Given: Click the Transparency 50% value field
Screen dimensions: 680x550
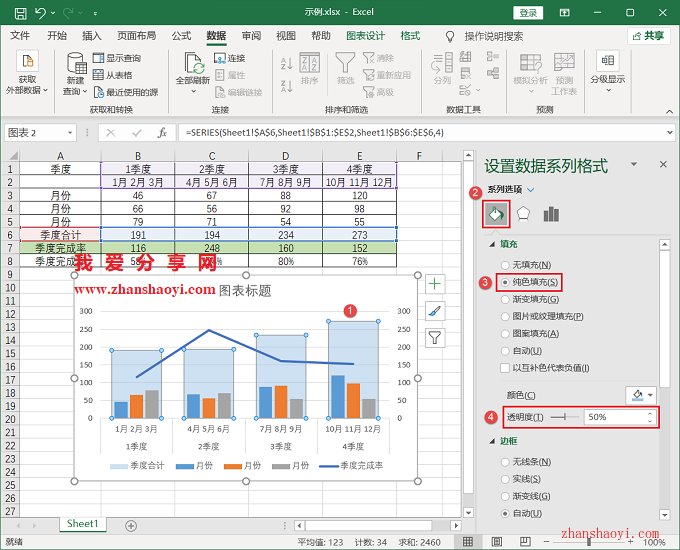Looking at the screenshot, I should pyautogui.click(x=615, y=417).
